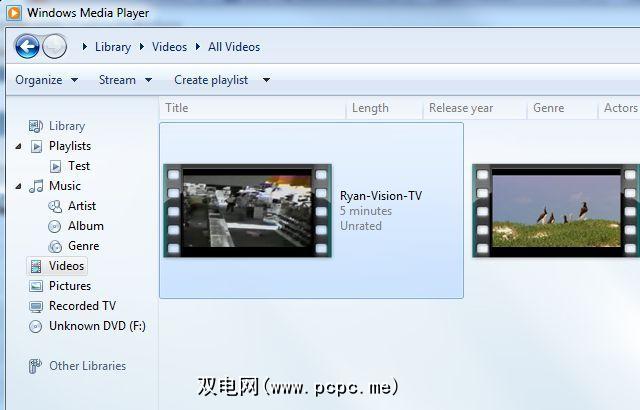The image size is (640, 410).
Task: Sort by the Genre column header
Action: [x=562, y=108]
